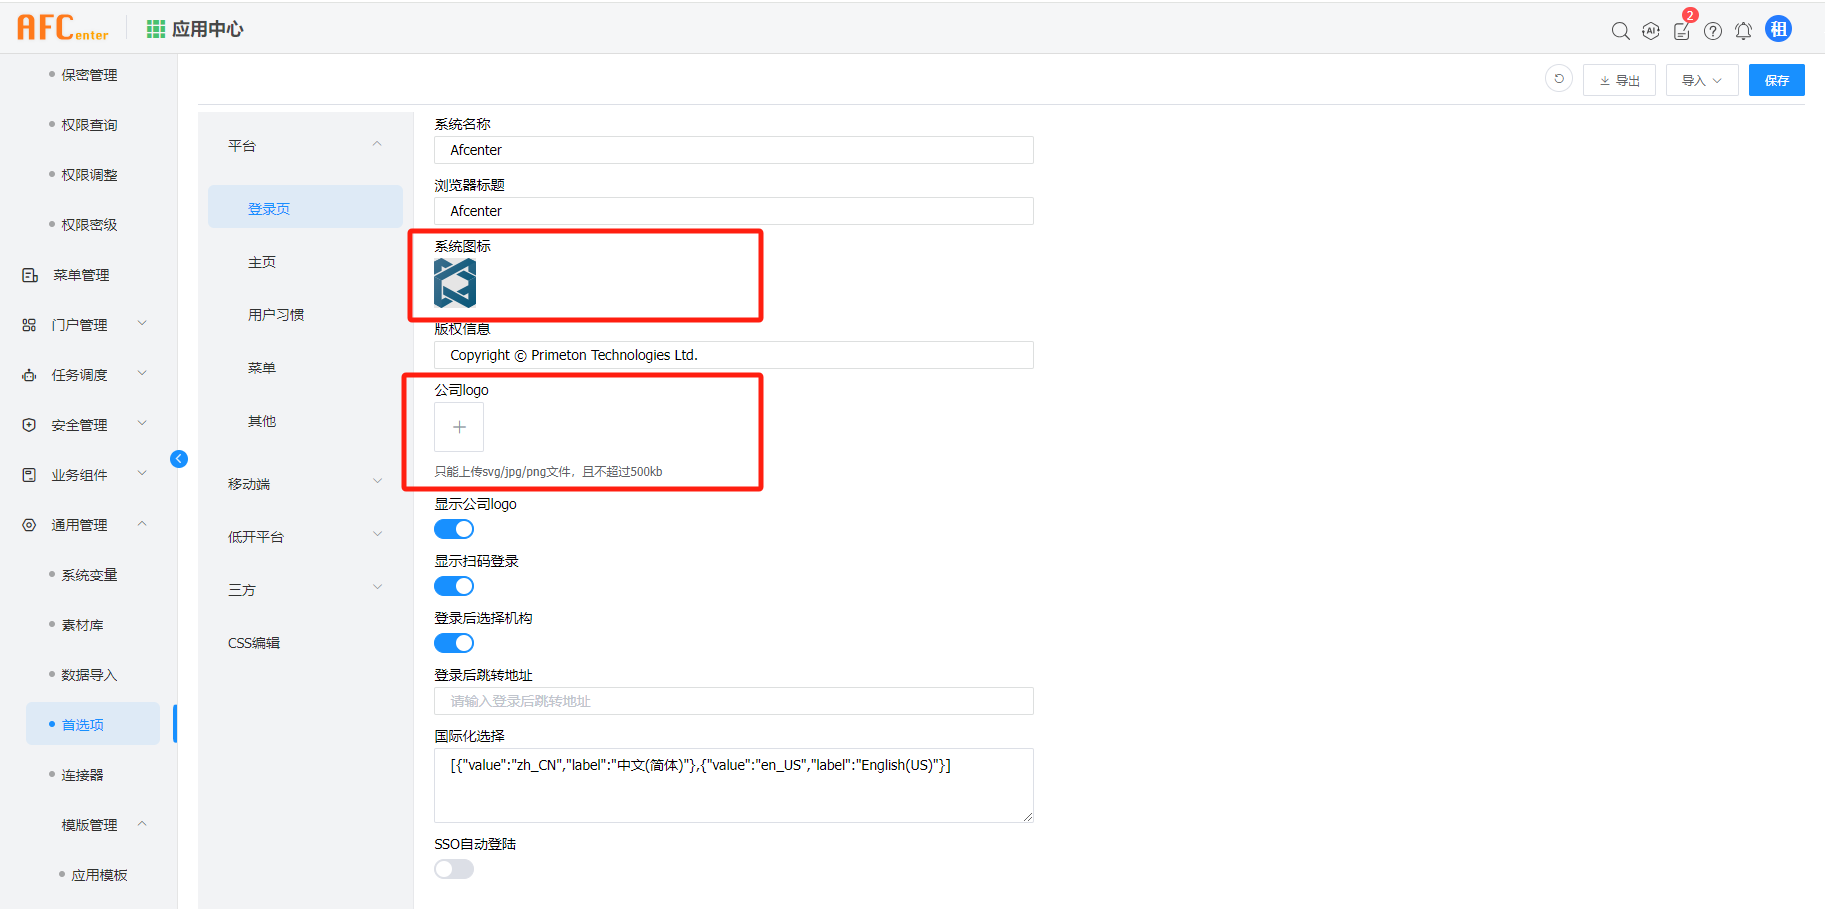The height and width of the screenshot is (909, 1825).
Task: Open 应用模板 in sidebar
Action: pos(99,875)
